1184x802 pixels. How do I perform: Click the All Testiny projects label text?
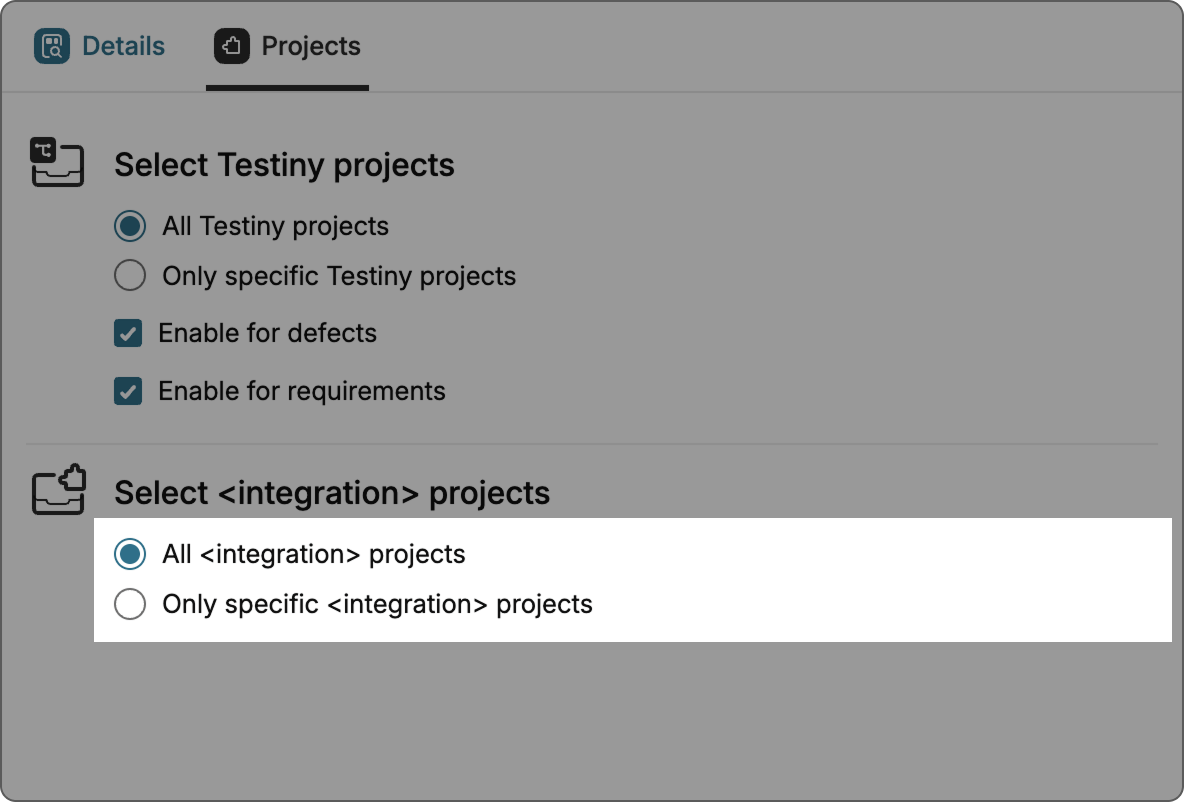coord(275,226)
